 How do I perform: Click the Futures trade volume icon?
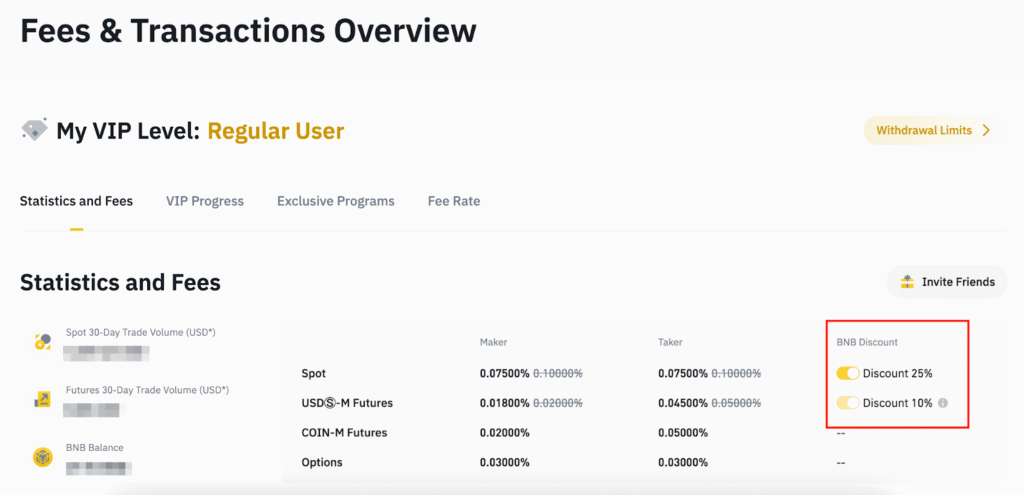click(42, 399)
